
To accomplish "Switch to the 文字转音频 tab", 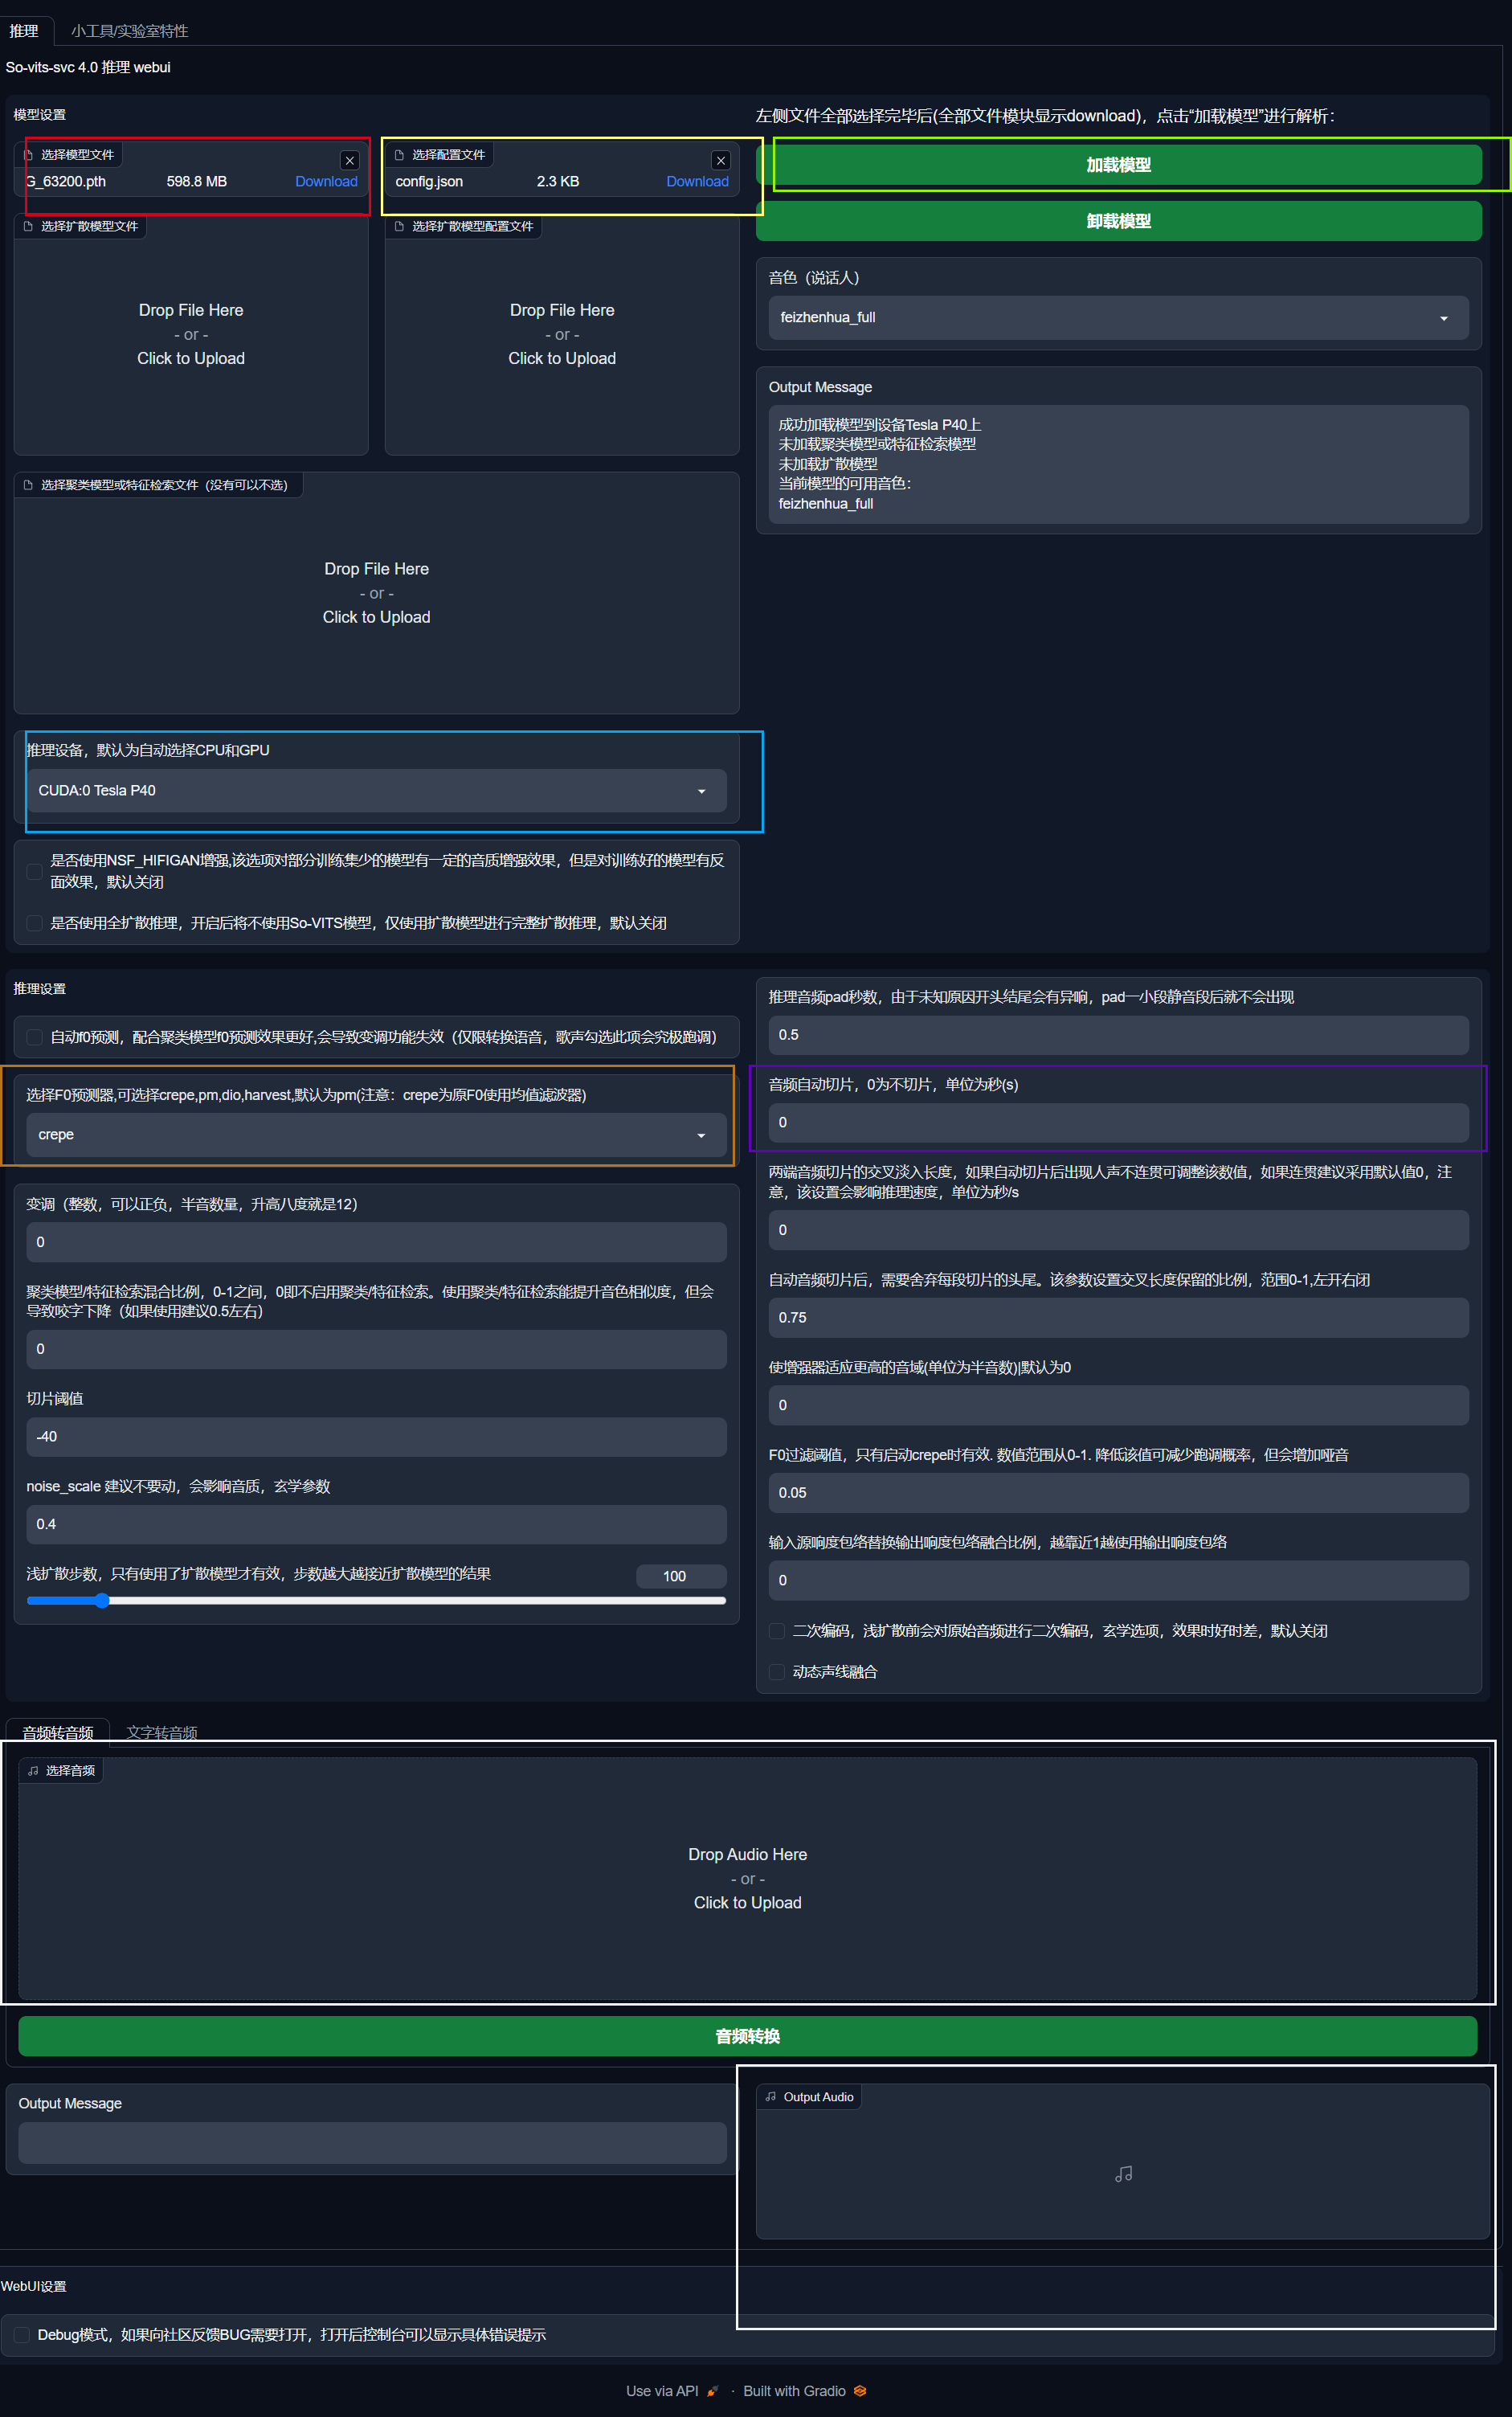I will pyautogui.click(x=161, y=1732).
